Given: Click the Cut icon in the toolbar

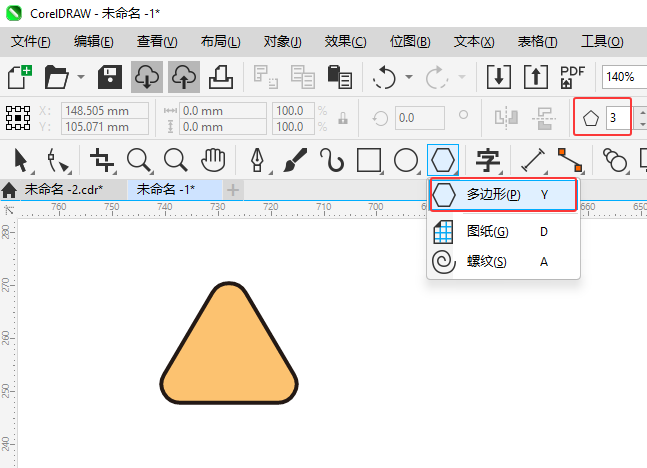Looking at the screenshot, I should [266, 77].
